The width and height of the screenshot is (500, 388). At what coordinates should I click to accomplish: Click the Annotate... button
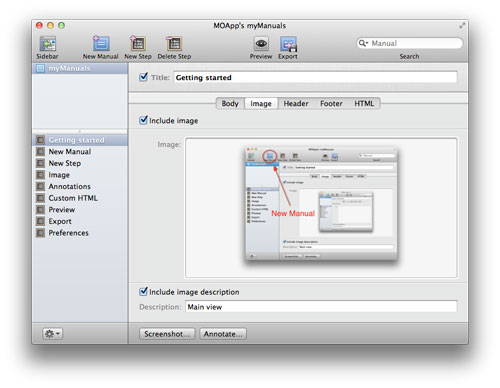click(x=223, y=334)
